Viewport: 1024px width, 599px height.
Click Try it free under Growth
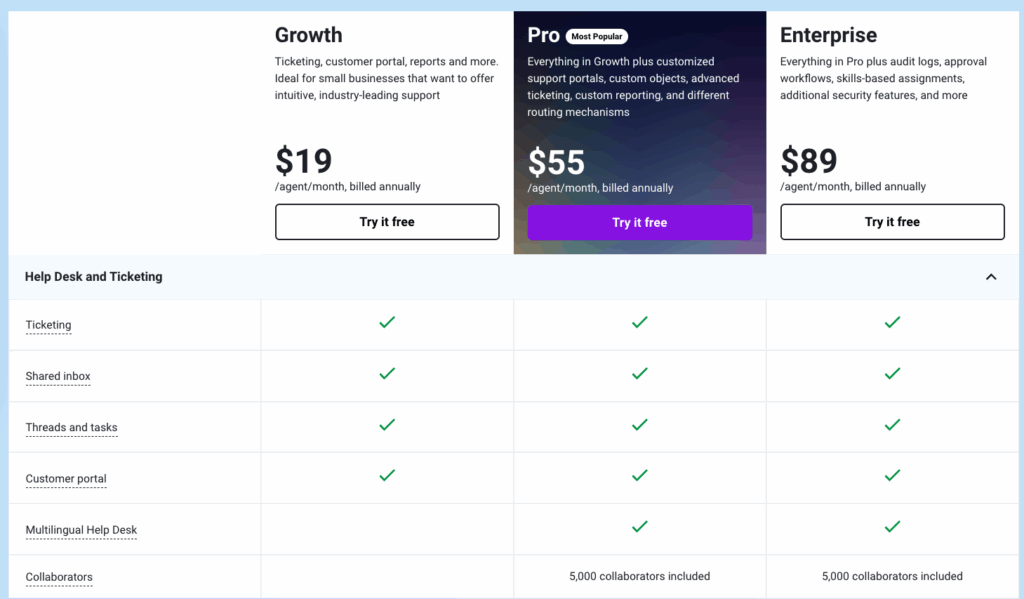[x=387, y=222]
